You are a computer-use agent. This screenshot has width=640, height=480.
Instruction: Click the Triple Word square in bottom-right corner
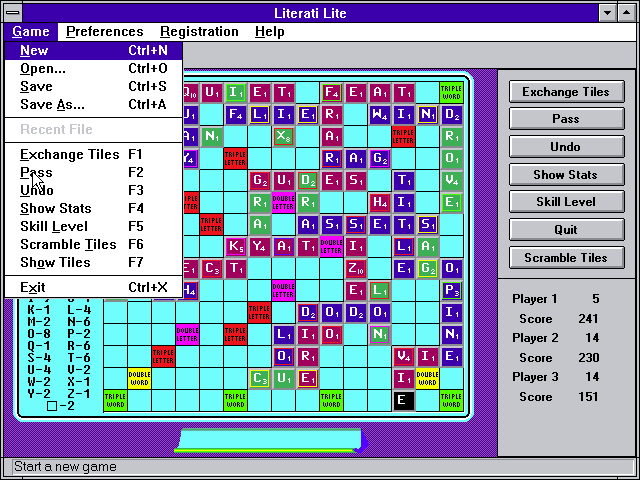(452, 400)
